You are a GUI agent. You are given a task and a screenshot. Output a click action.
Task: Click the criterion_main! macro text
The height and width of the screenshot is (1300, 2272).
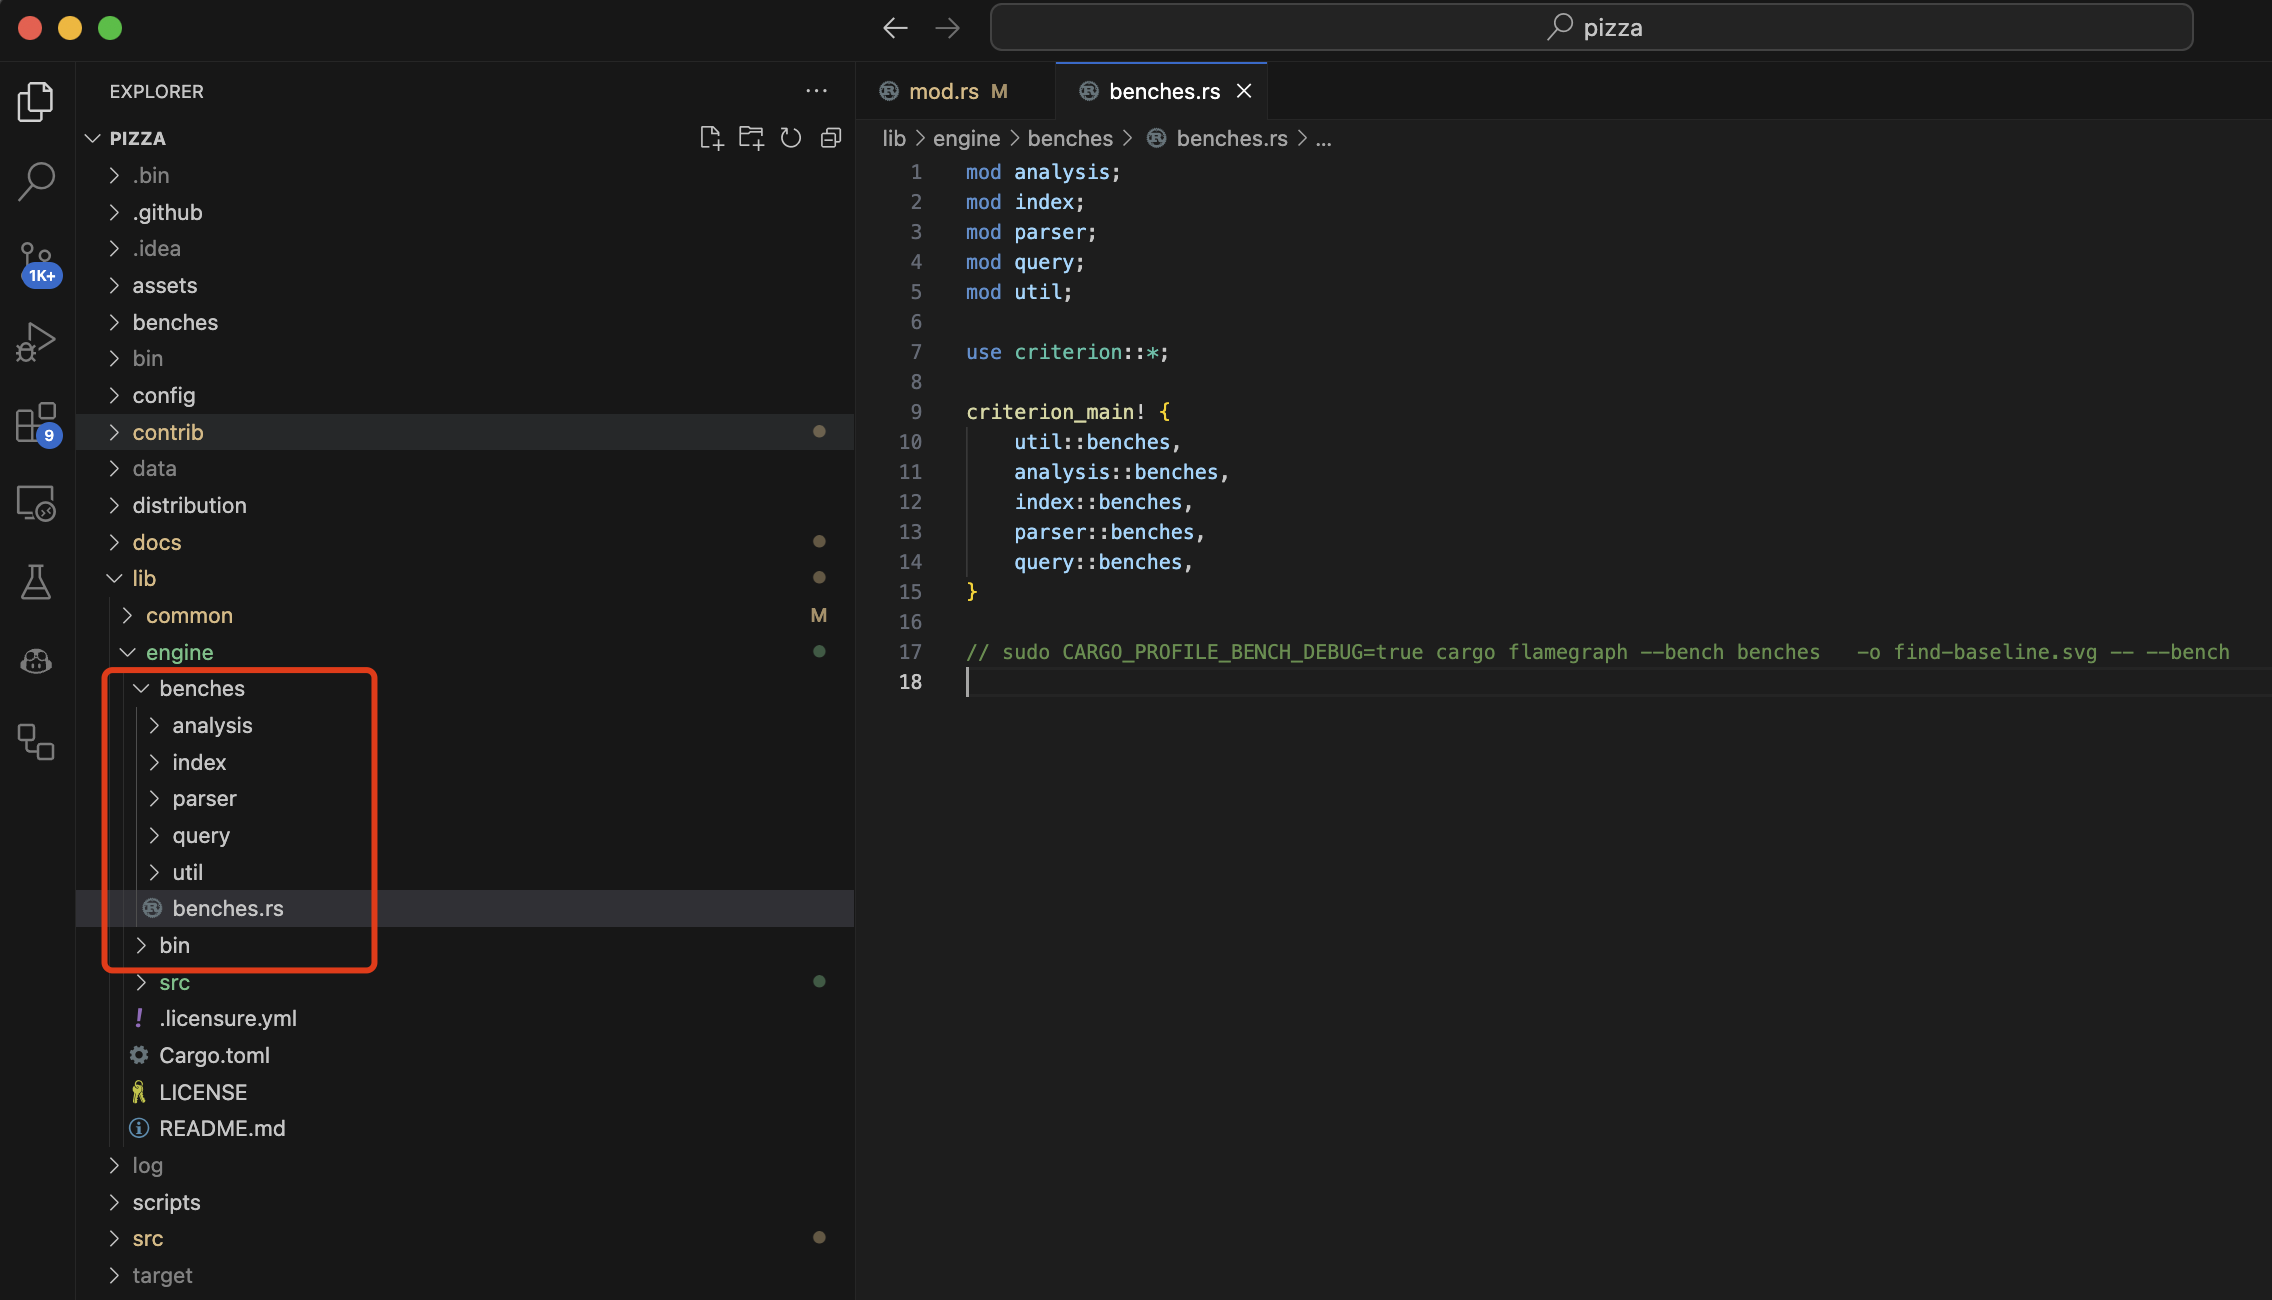(1056, 412)
